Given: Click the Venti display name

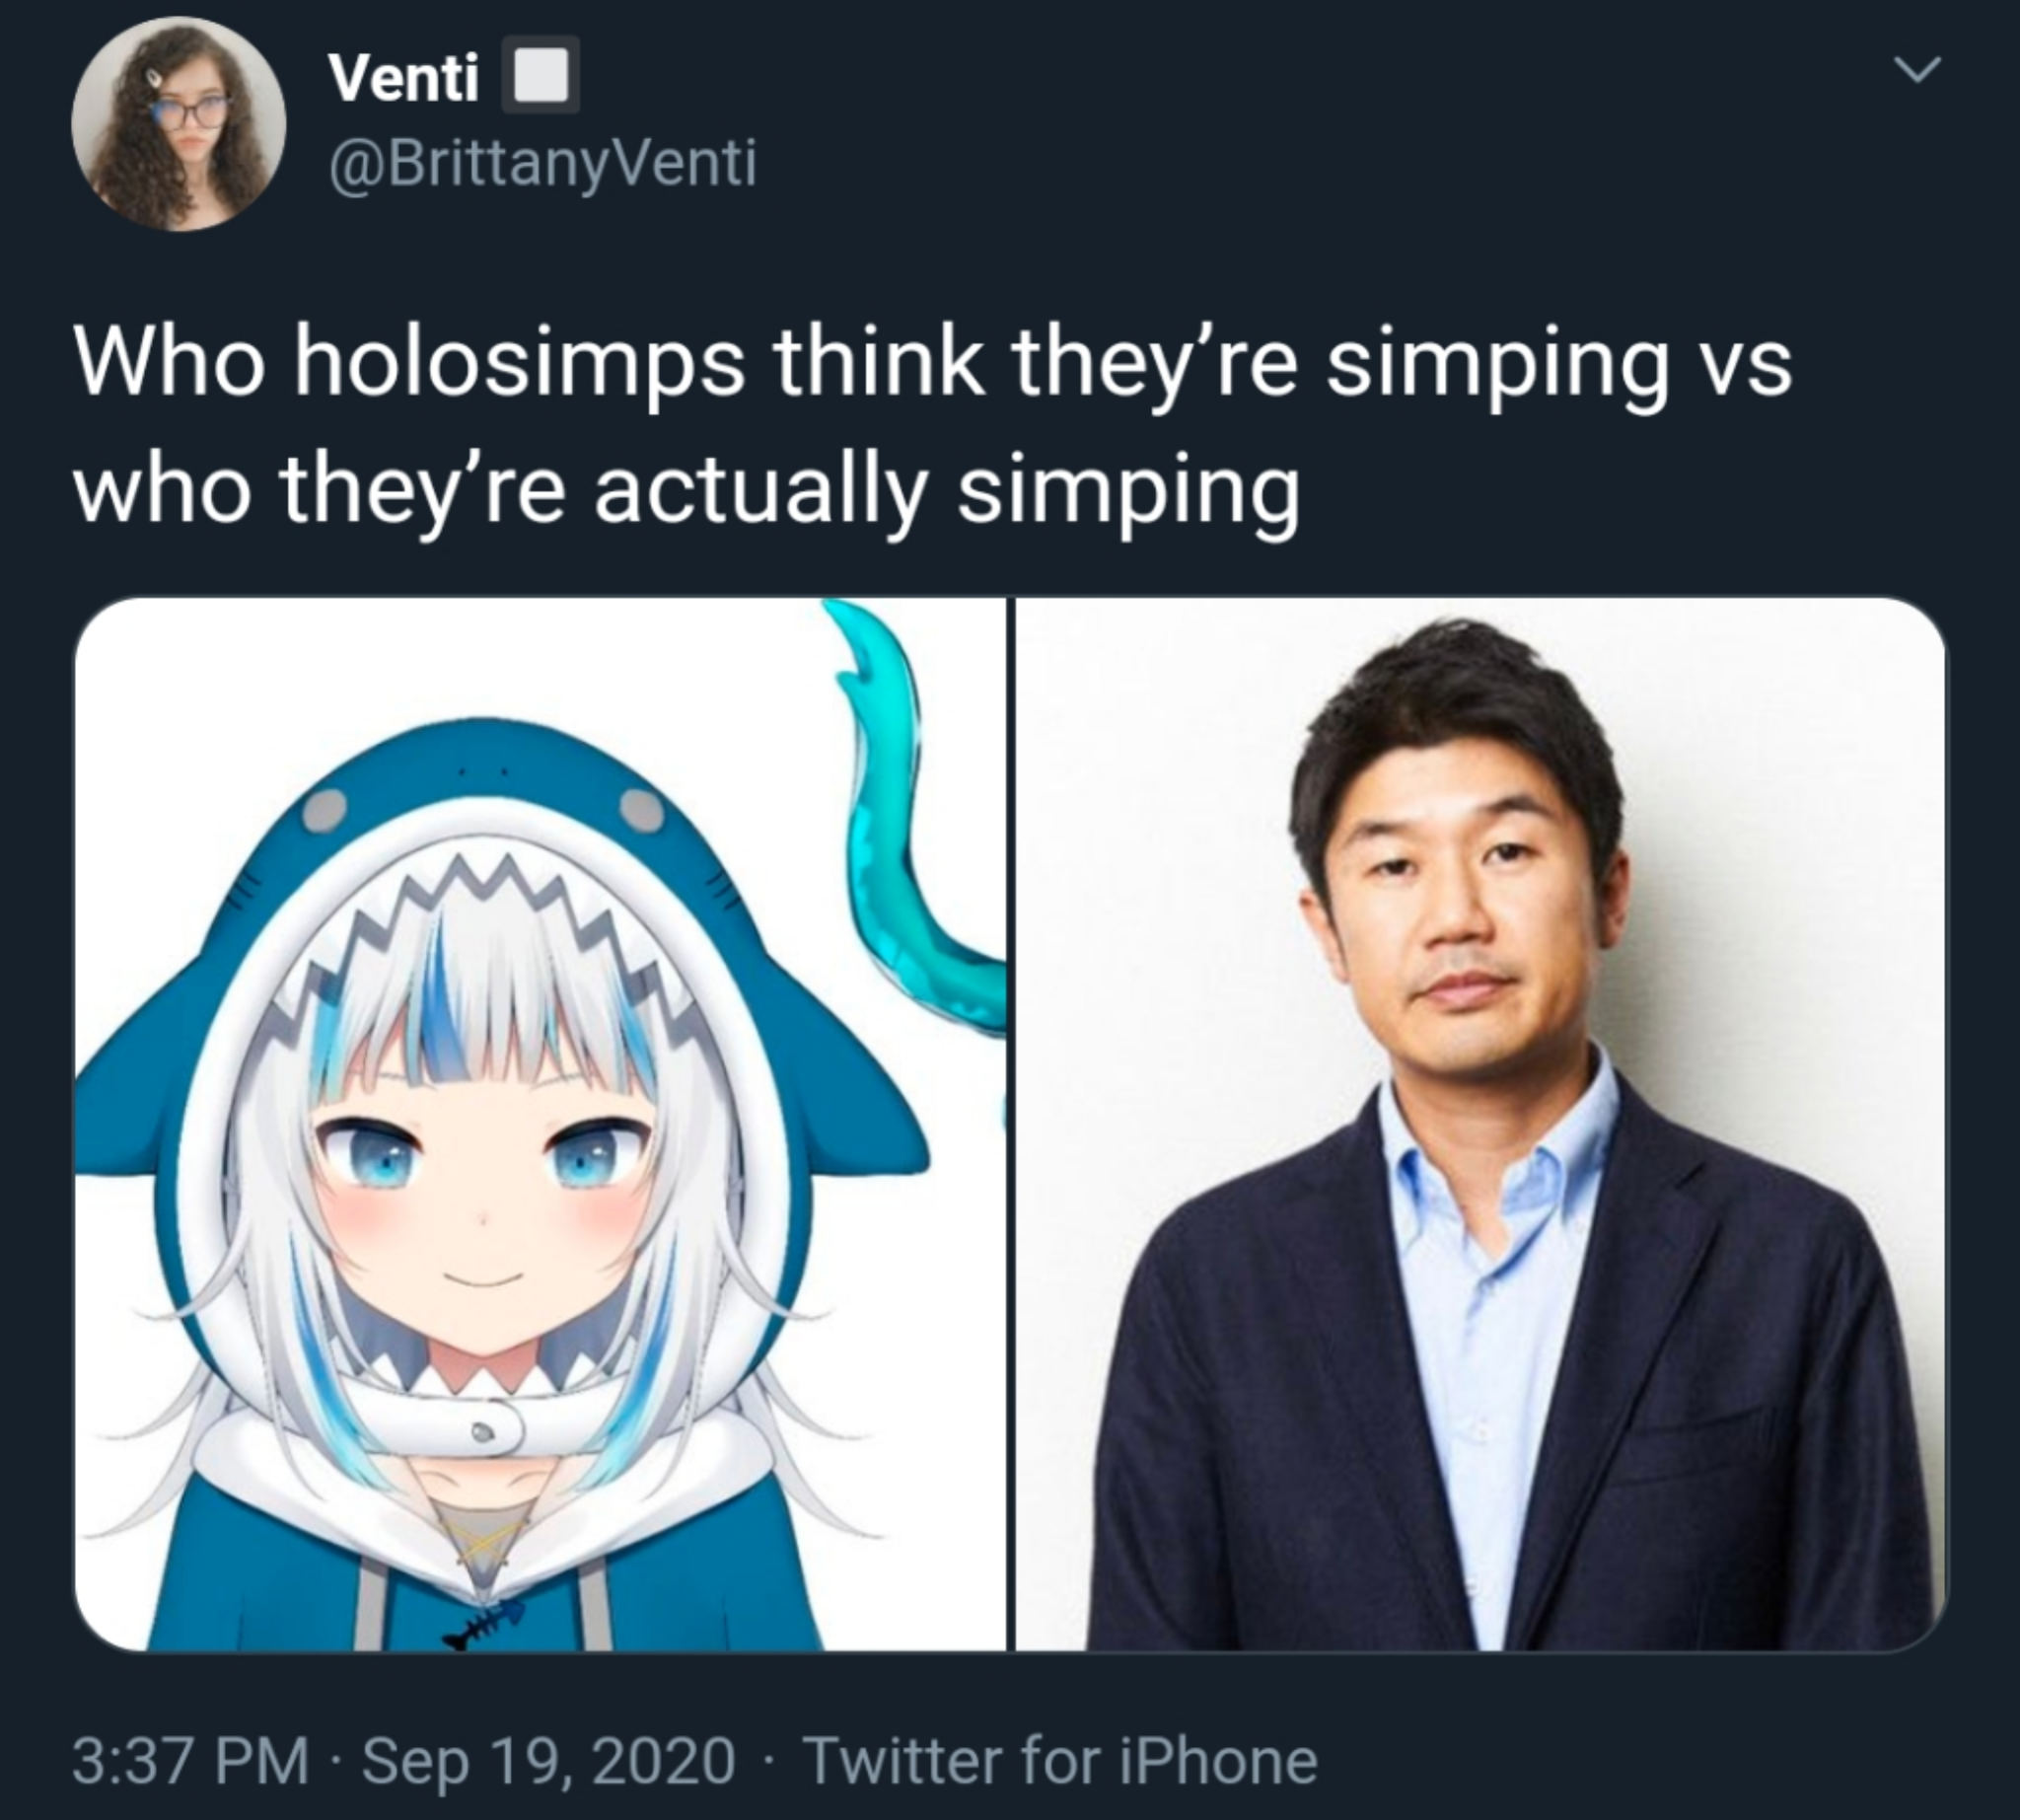Looking at the screenshot, I should pos(404,77).
